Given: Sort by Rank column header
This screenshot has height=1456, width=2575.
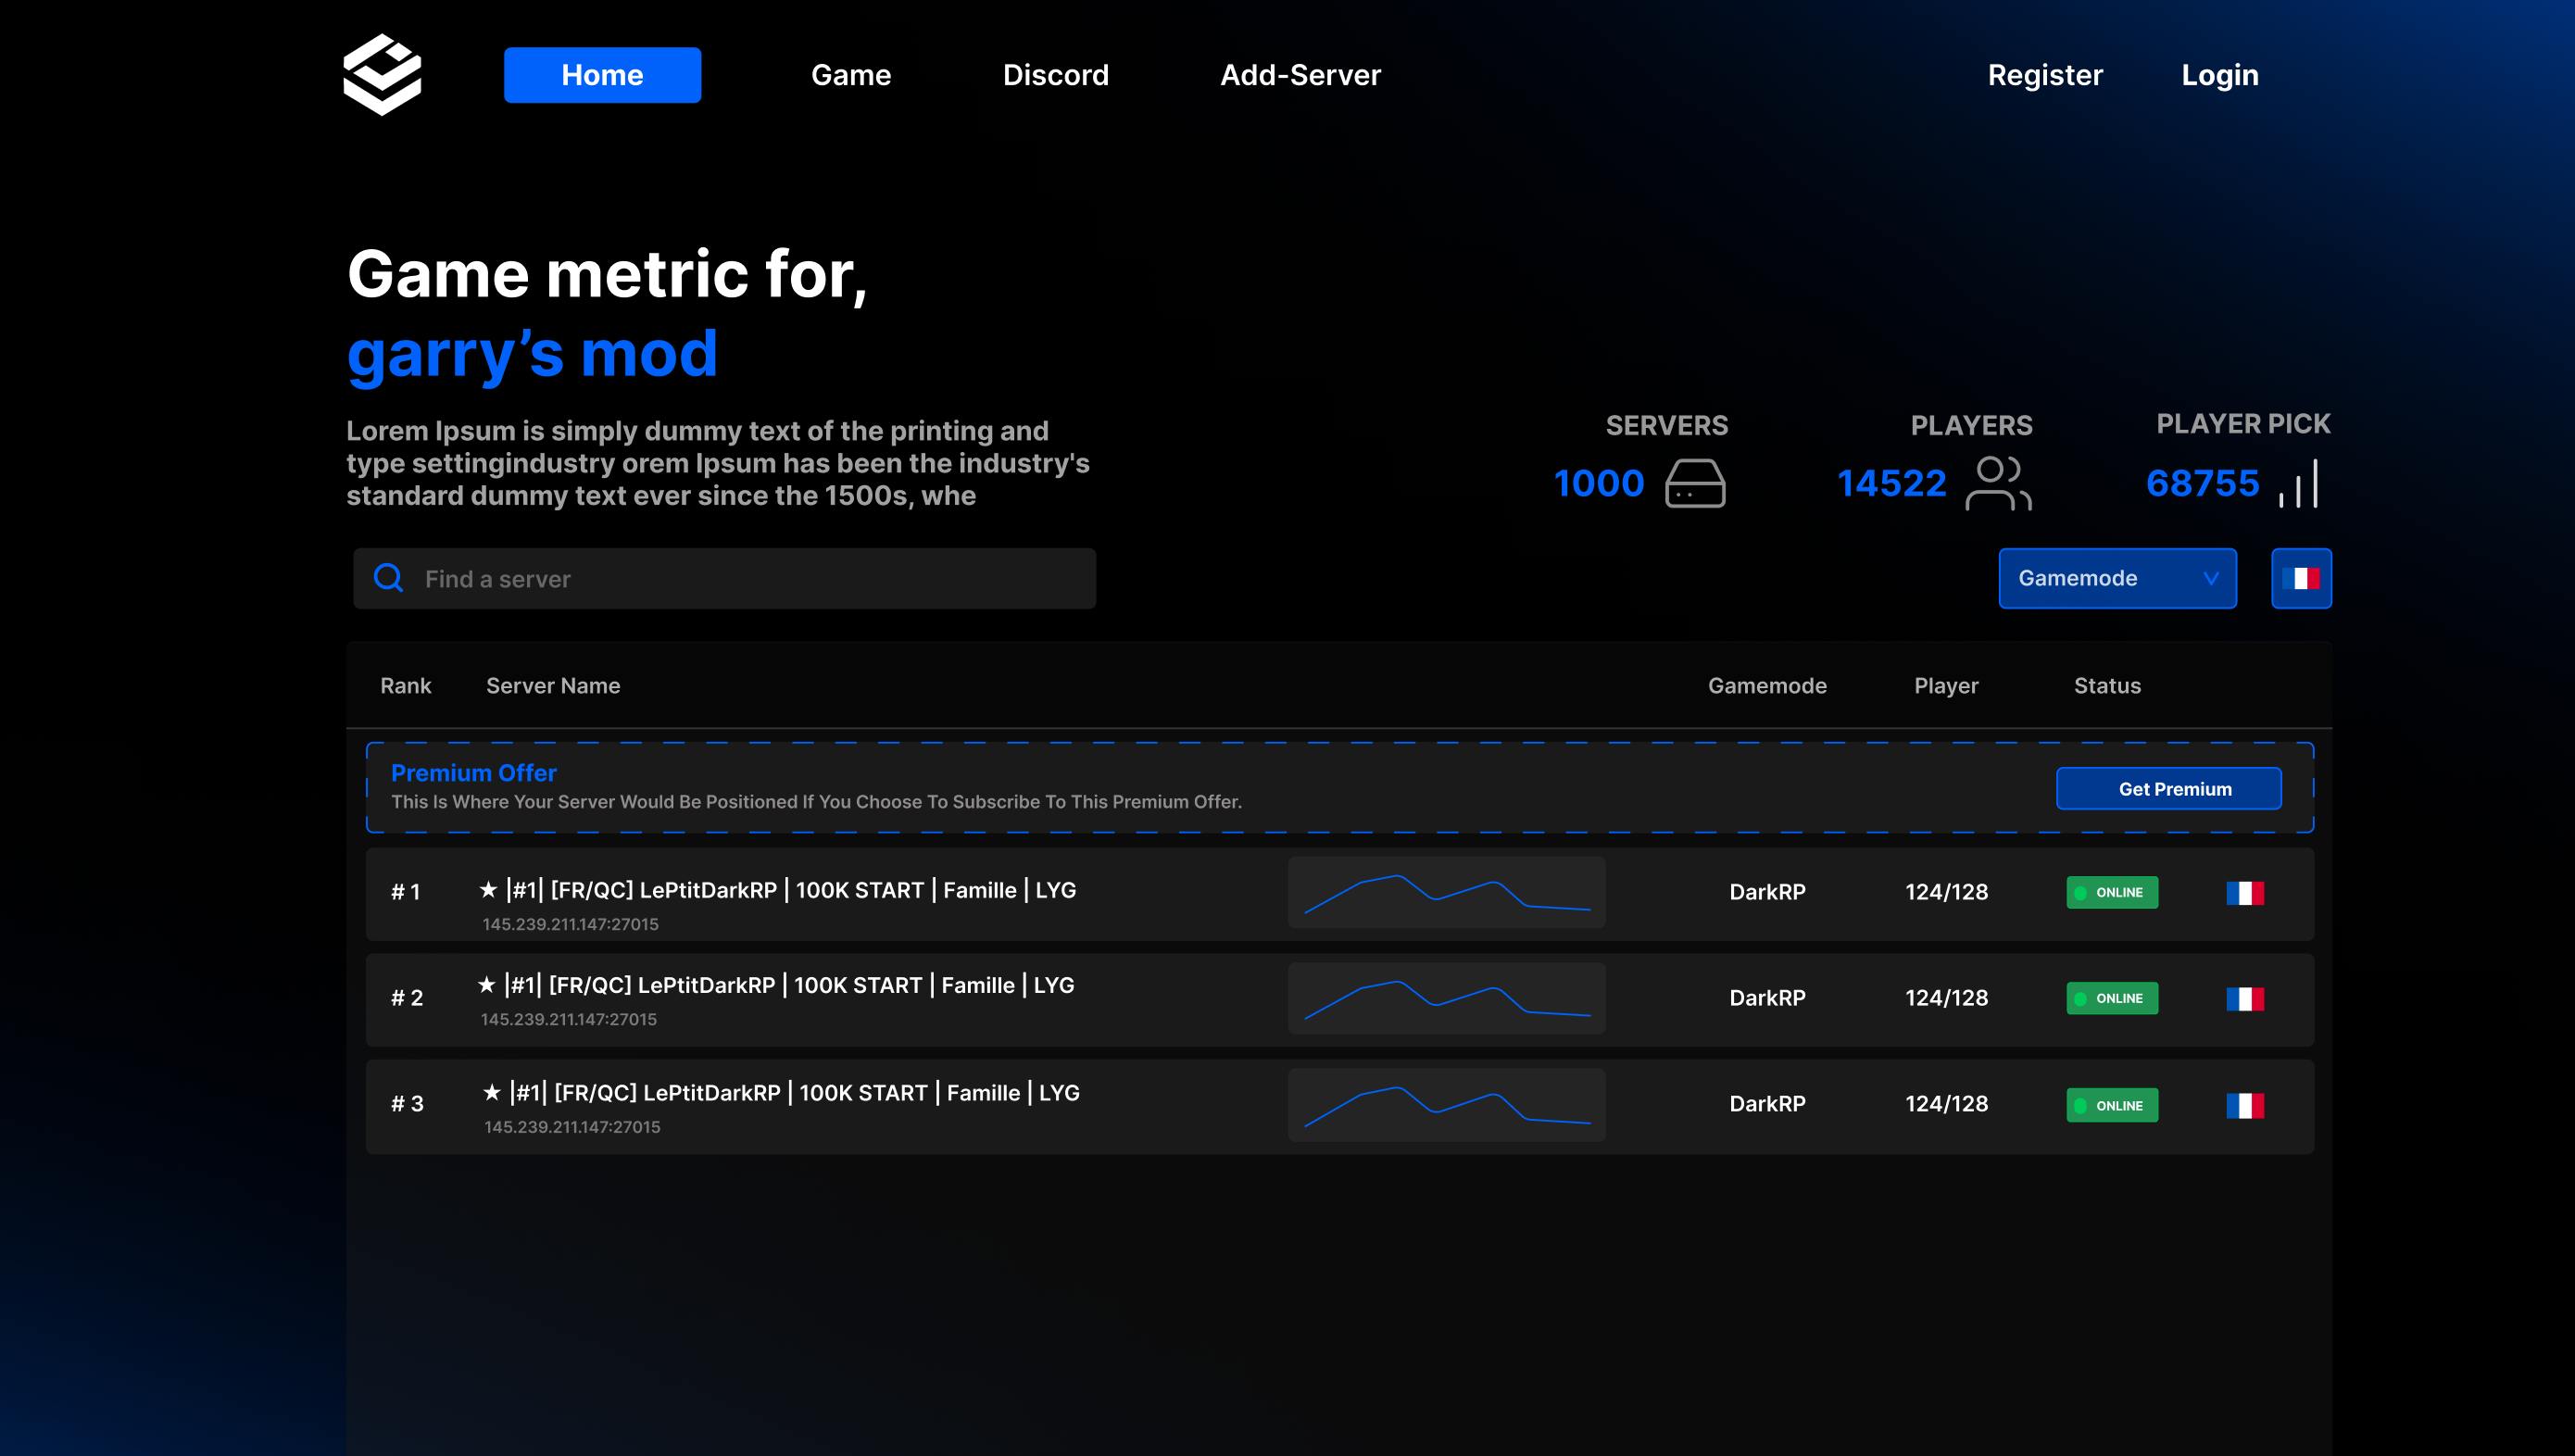Looking at the screenshot, I should pos(405,686).
